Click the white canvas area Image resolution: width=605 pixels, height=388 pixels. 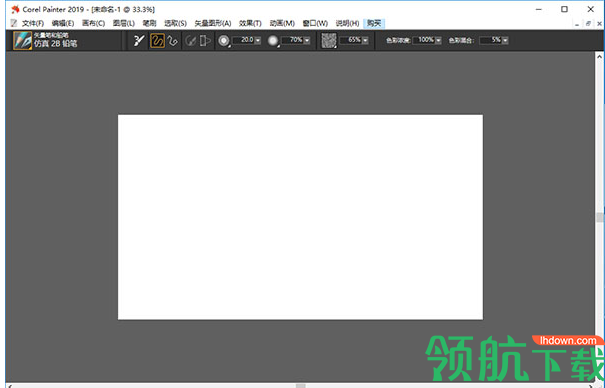point(300,217)
